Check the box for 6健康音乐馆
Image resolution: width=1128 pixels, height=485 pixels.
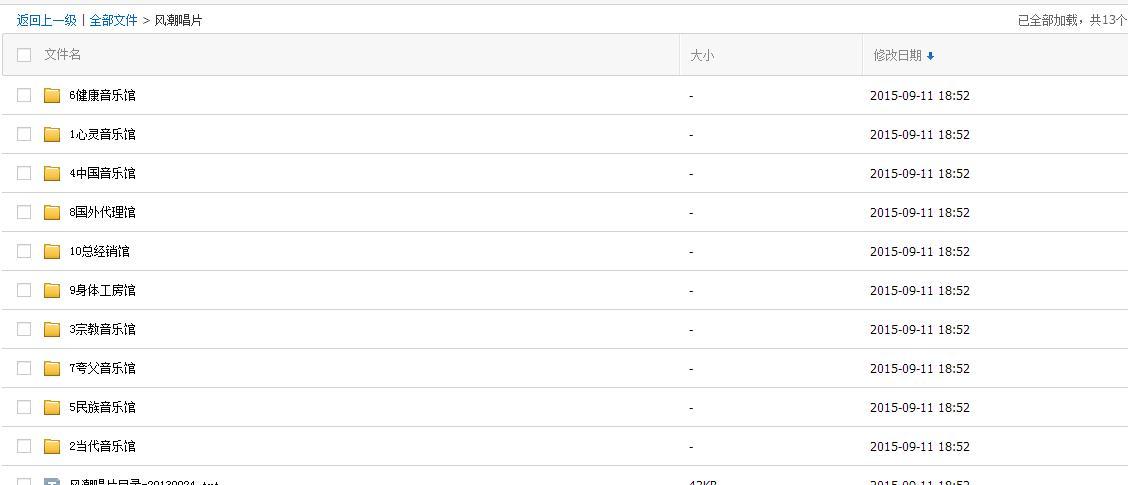pos(24,95)
